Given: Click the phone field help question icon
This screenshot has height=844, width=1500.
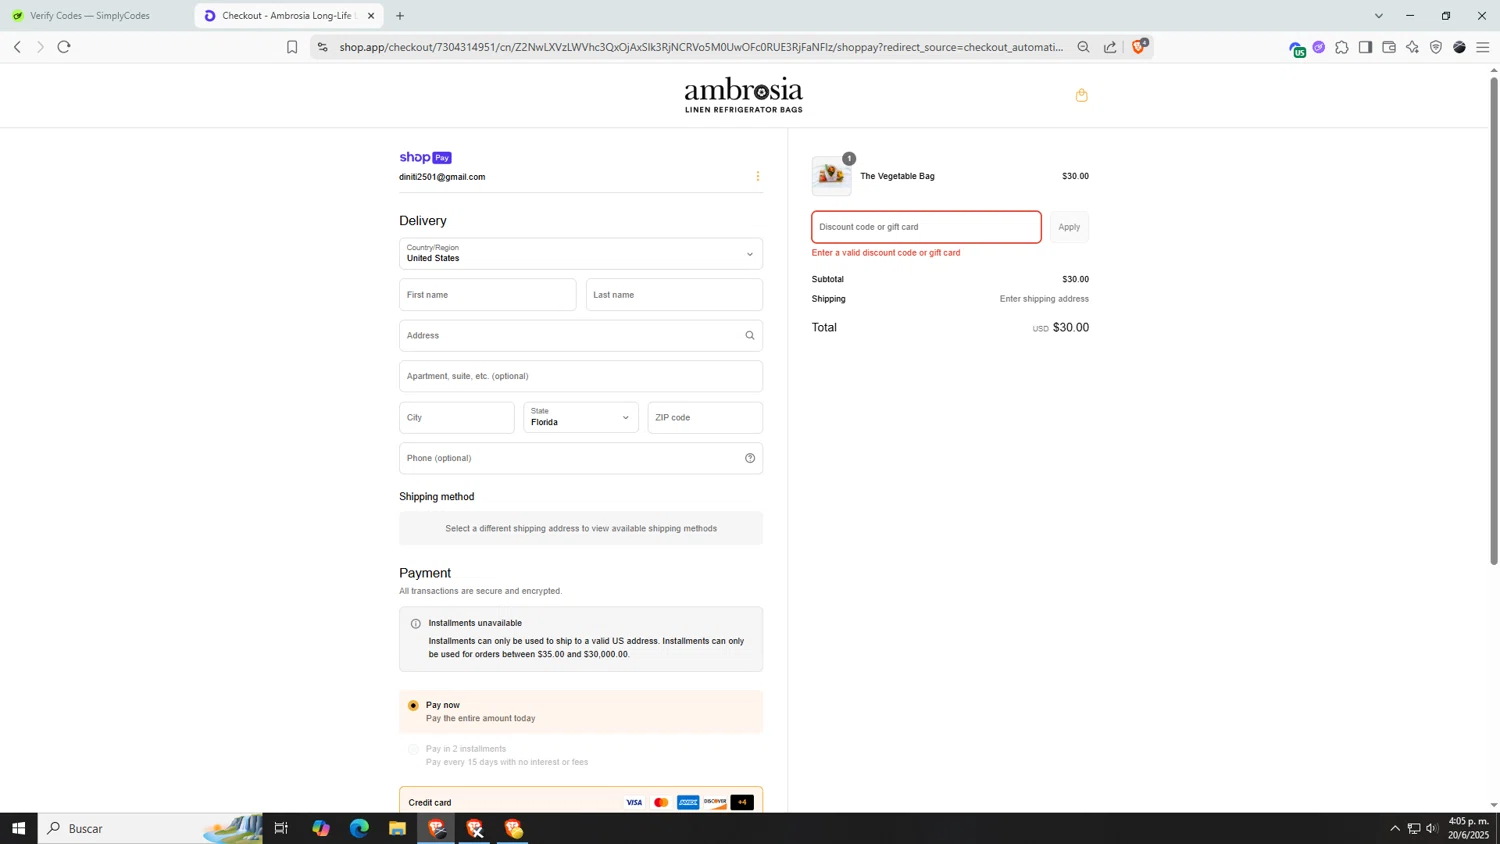Looking at the screenshot, I should 750,458.
